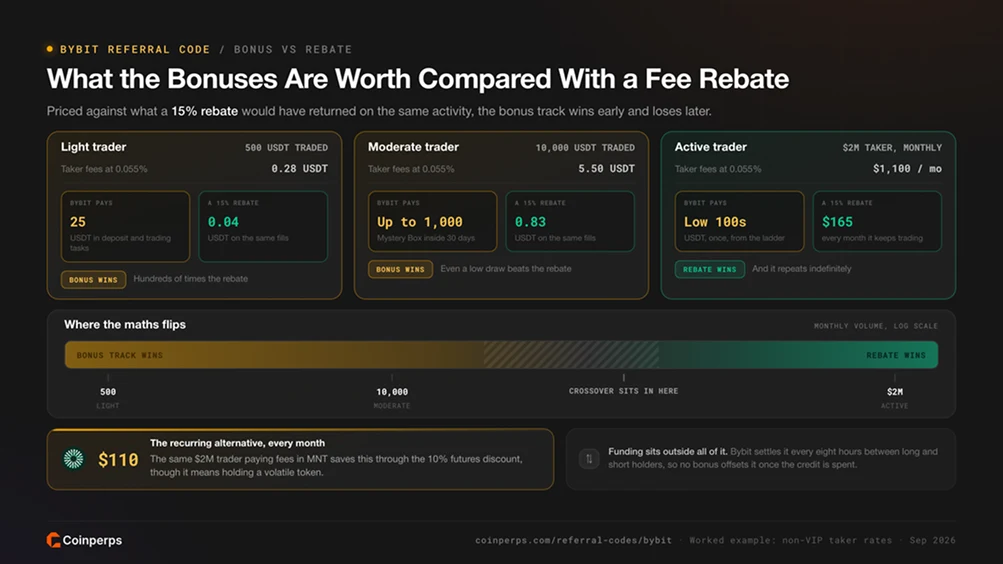Image resolution: width=1003 pixels, height=564 pixels.
Task: Click the 500 Light tick marker
Action: coord(108,393)
